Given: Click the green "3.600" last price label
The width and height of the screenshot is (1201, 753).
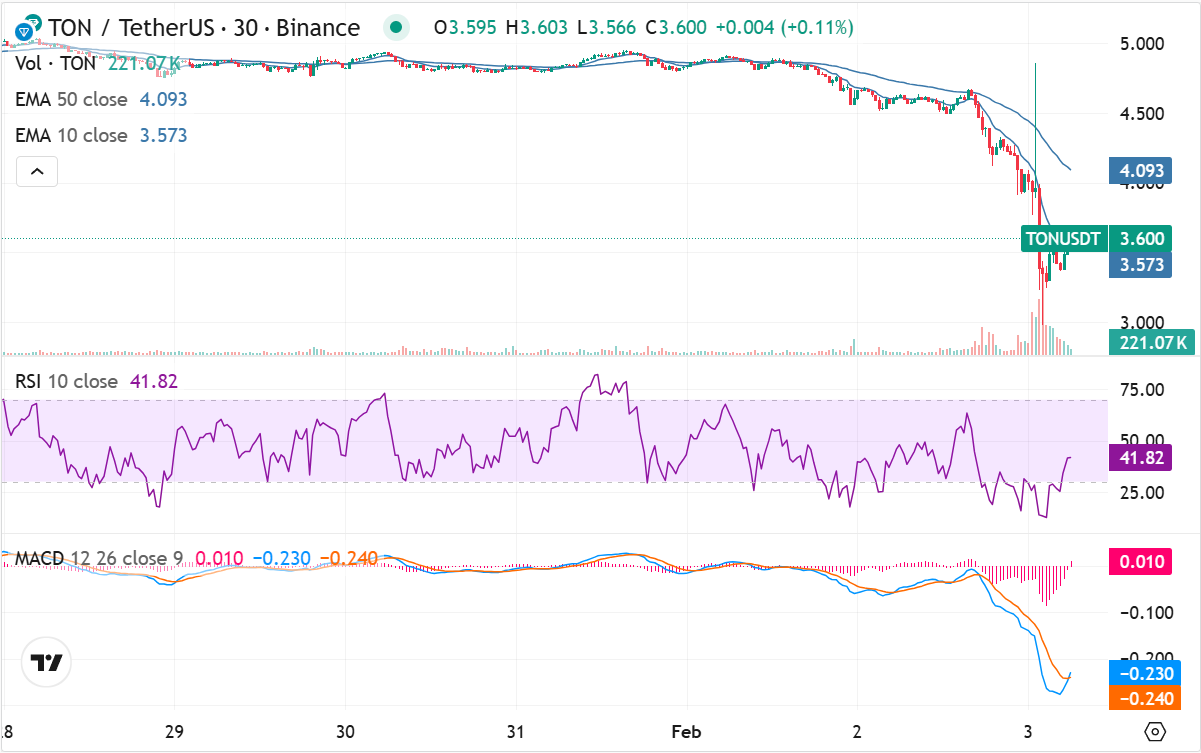Looking at the screenshot, I should coord(1141,239).
